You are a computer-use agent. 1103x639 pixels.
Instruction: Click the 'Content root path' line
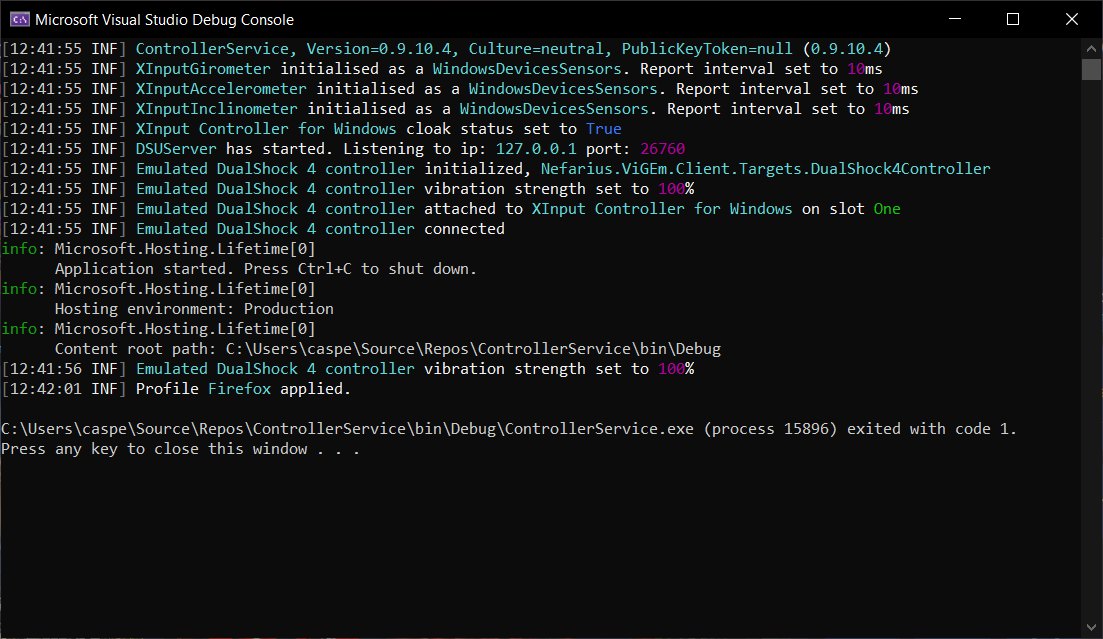pos(388,349)
